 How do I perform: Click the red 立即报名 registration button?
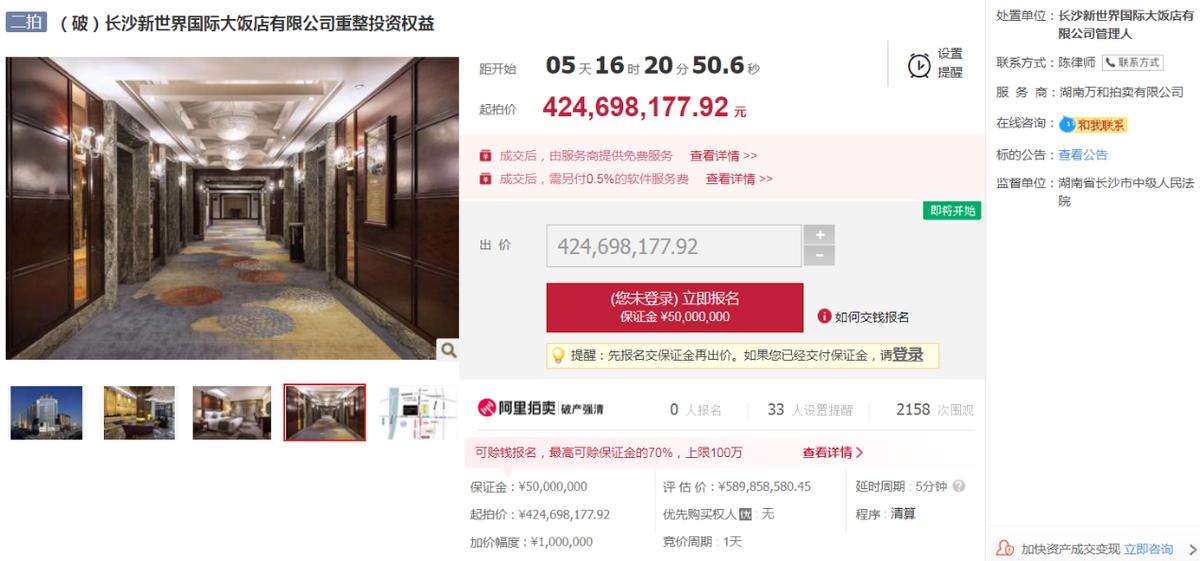pyautogui.click(x=674, y=307)
